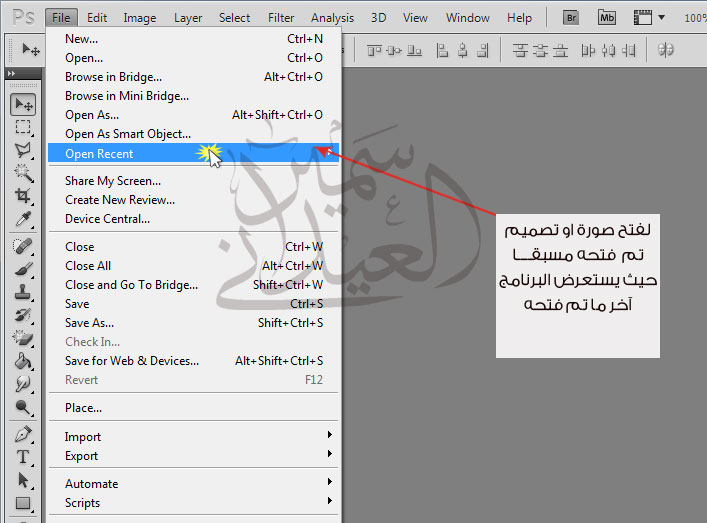The width and height of the screenshot is (707, 523).
Task: Click the Align bottom edges icon
Action: click(x=414, y=50)
